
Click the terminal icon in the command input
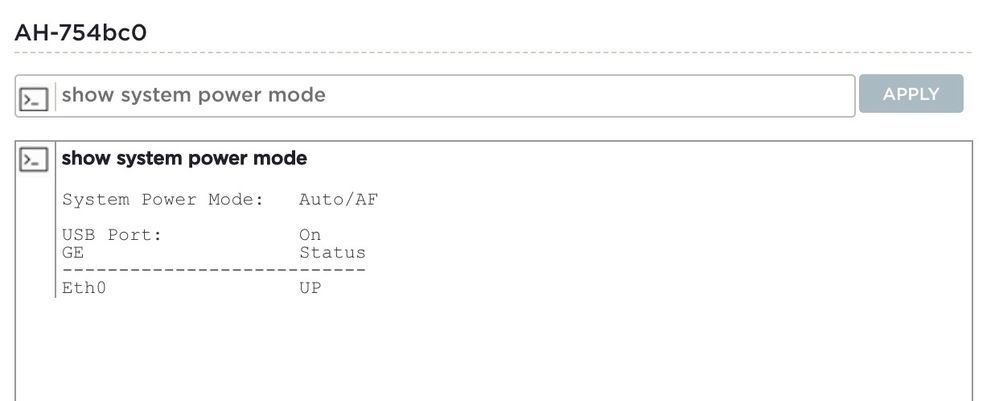click(x=34, y=97)
